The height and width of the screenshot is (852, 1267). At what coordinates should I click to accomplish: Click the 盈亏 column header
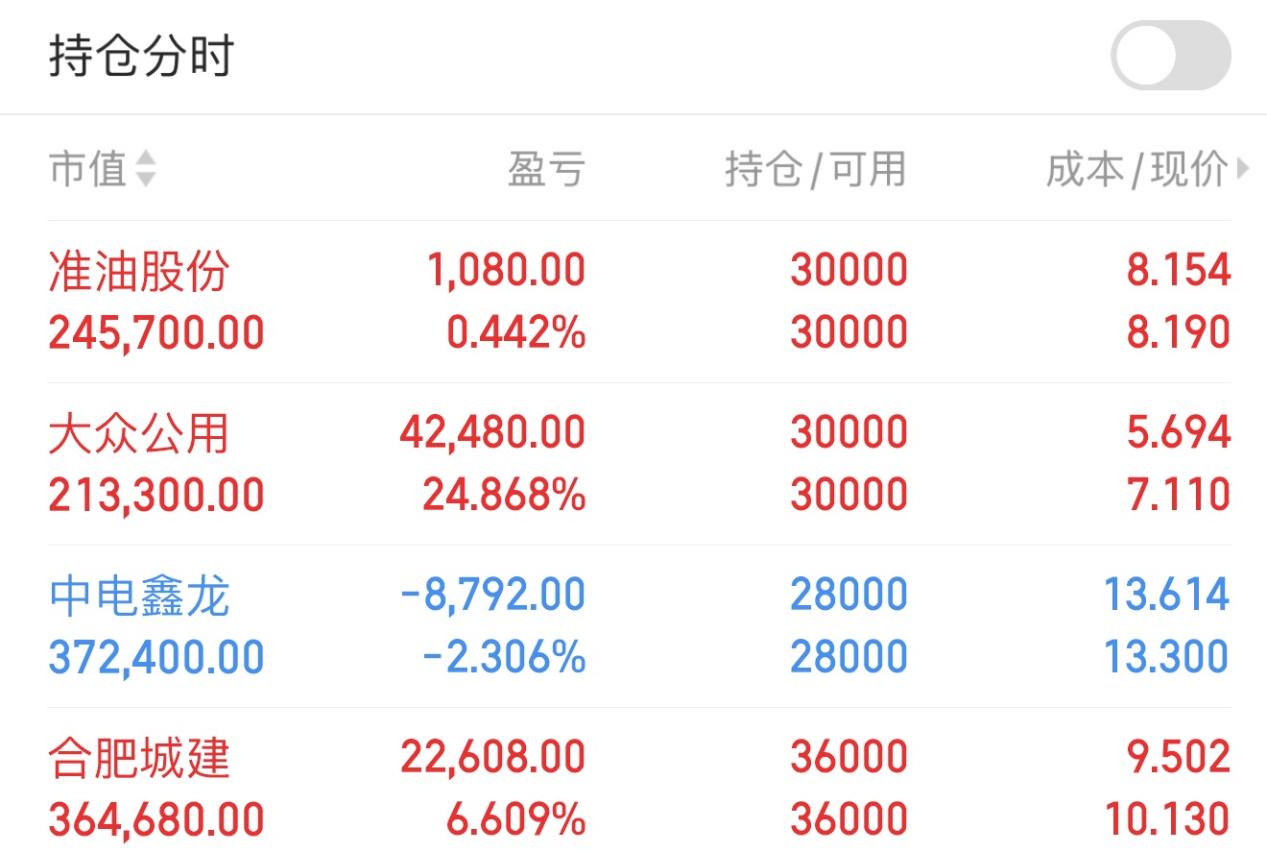point(546,169)
